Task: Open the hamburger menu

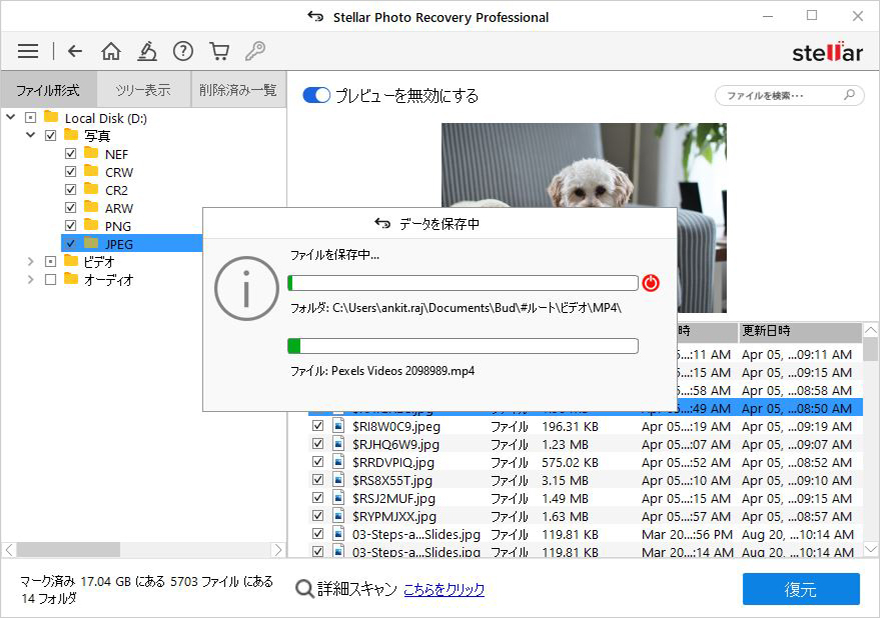Action: point(27,51)
